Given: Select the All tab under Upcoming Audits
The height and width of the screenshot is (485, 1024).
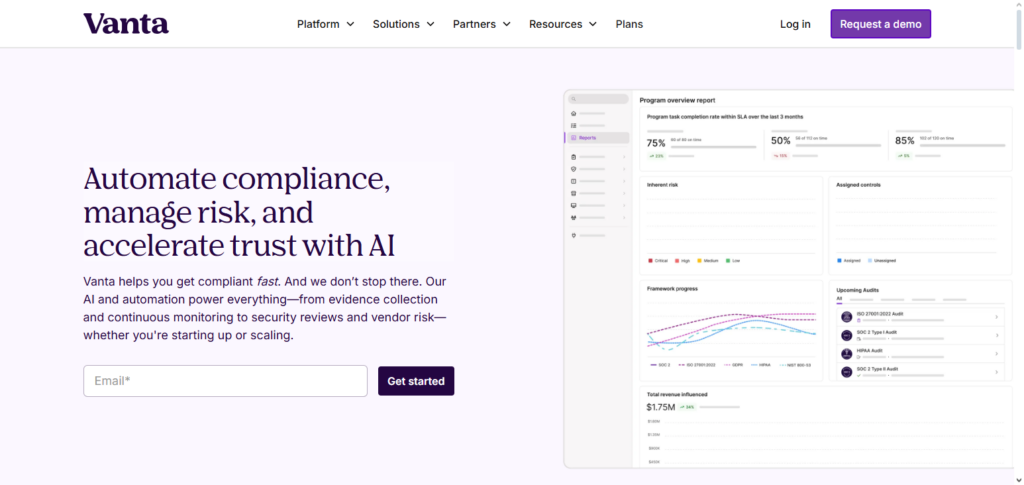Looking at the screenshot, I should click(x=839, y=299).
